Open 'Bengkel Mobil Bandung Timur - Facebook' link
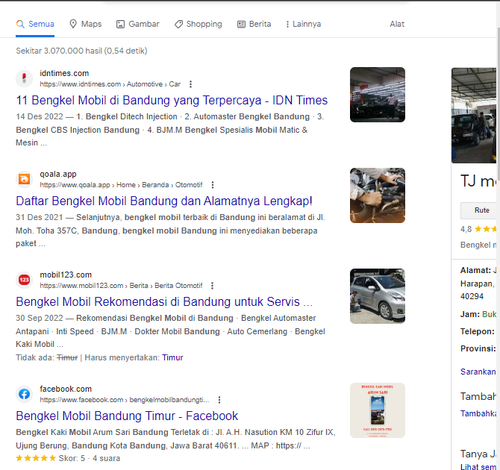The width and height of the screenshot is (500, 470). [127, 416]
